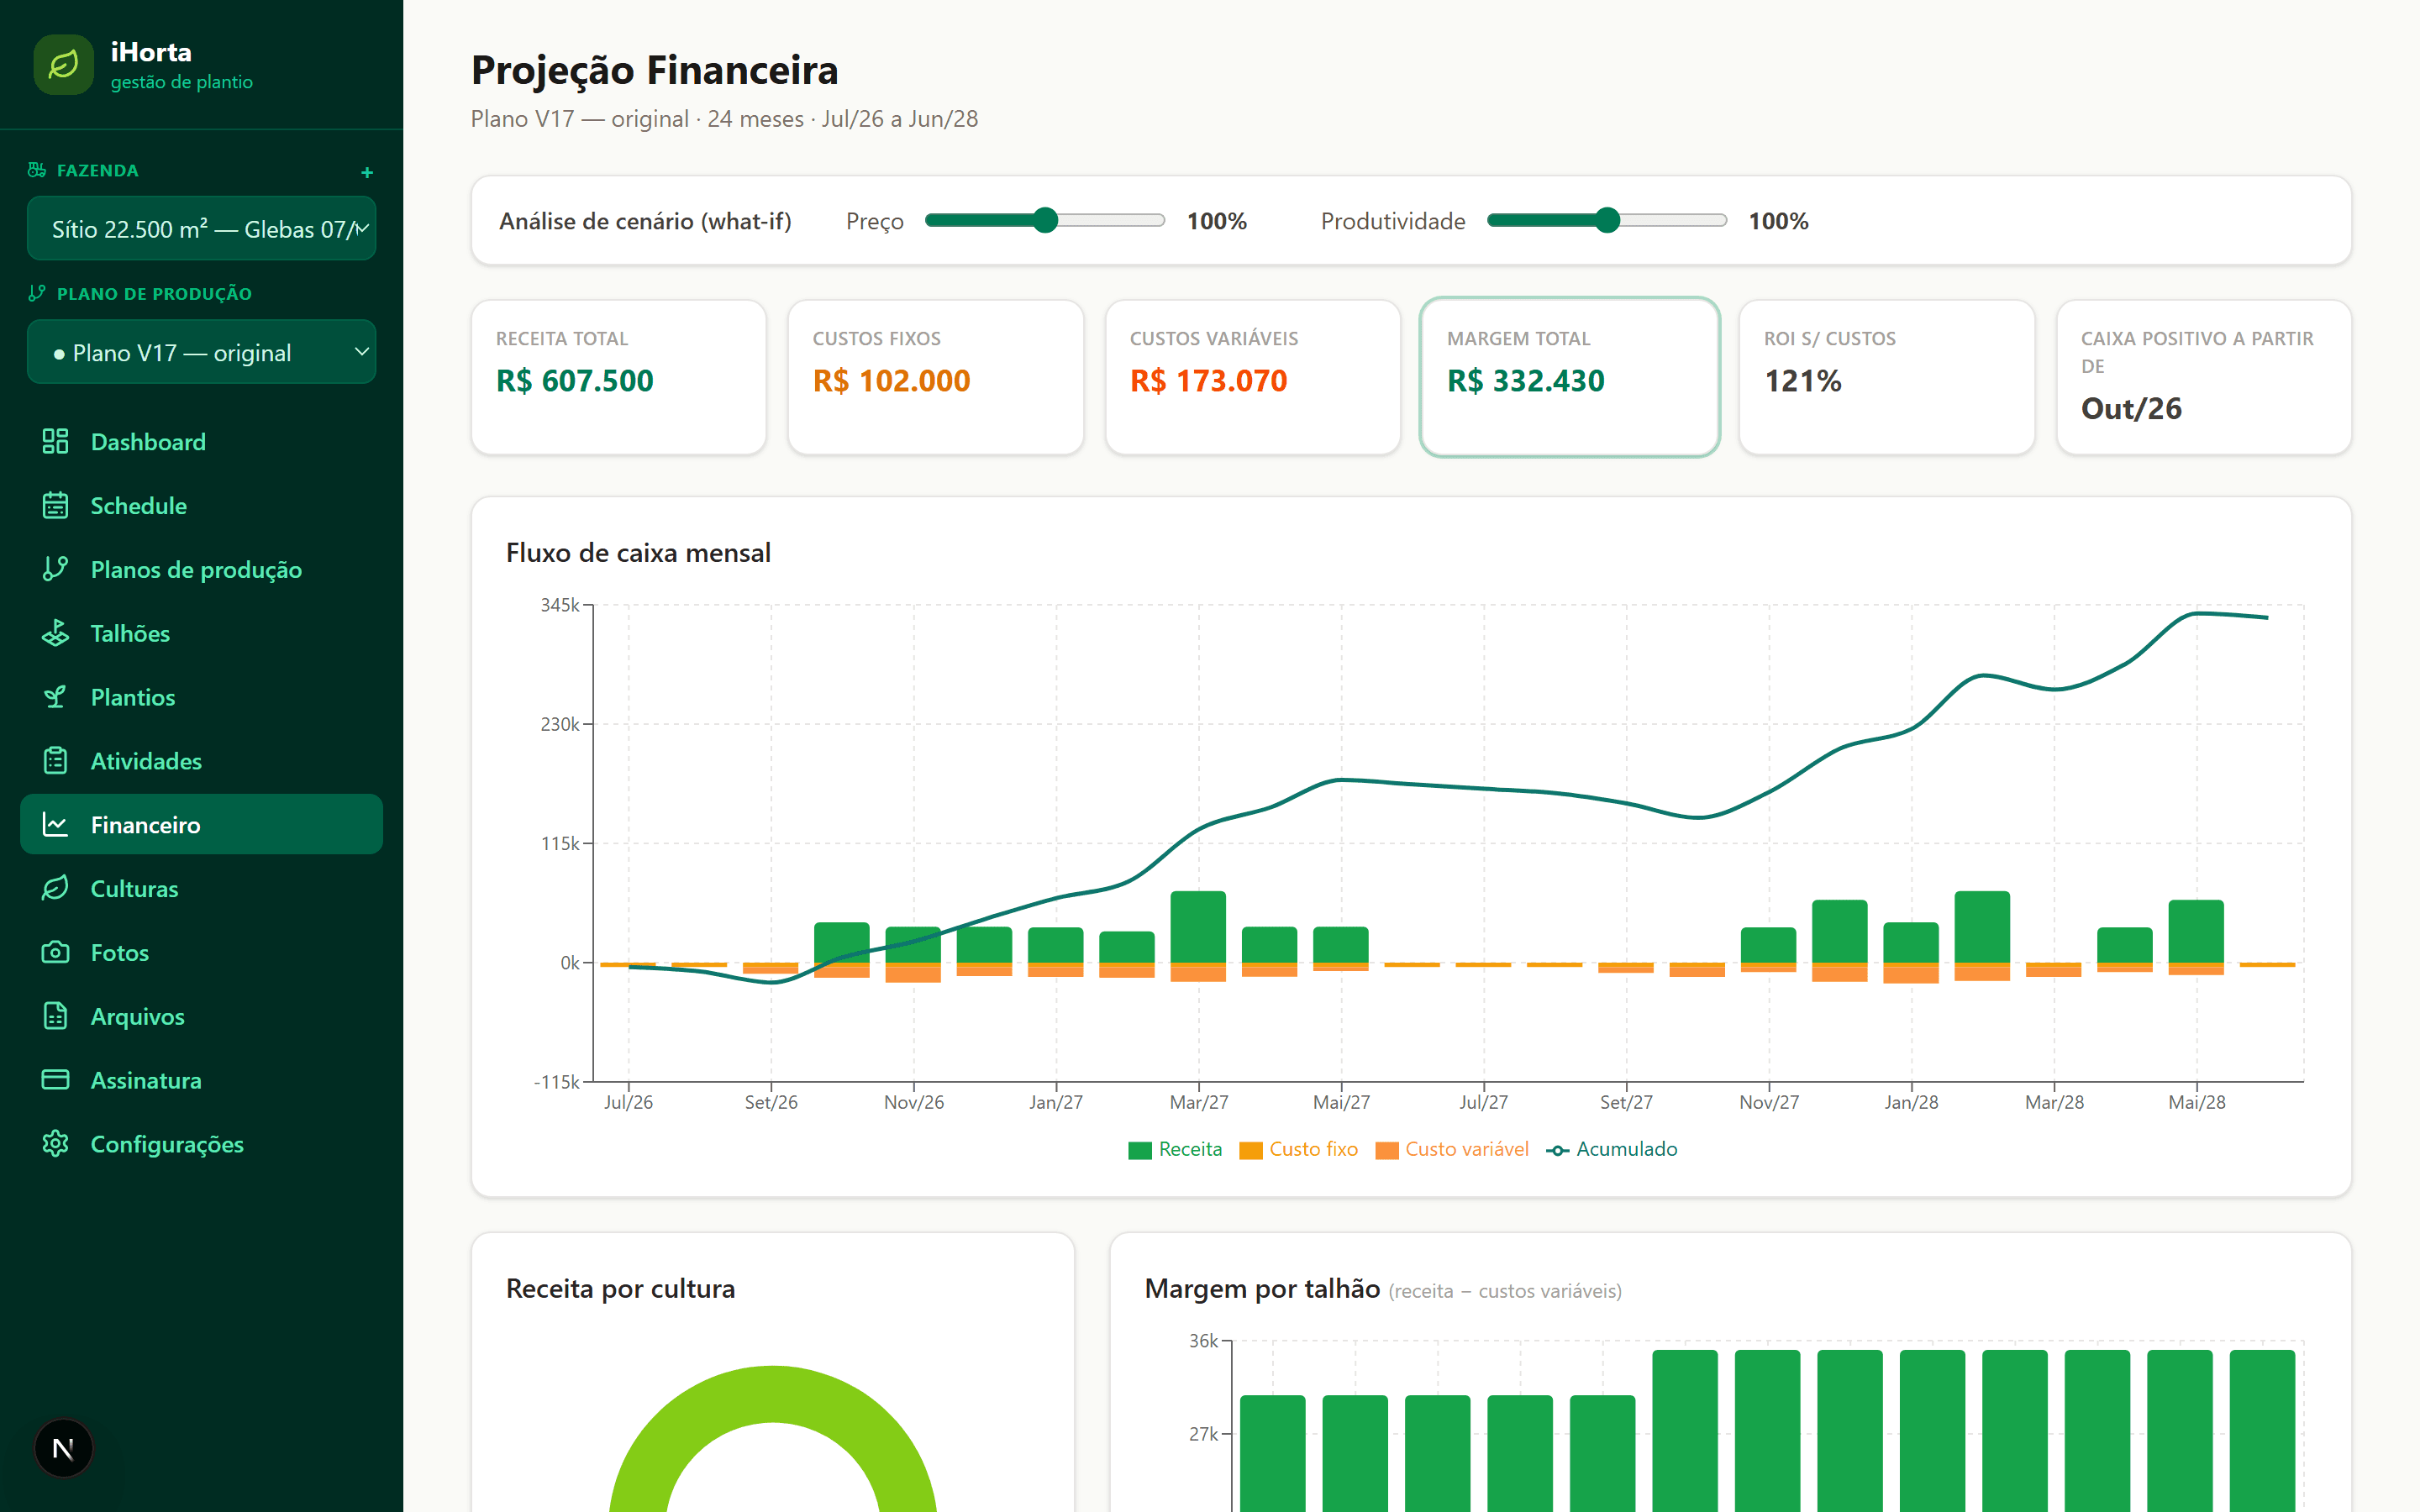Select the Custos Fixos card
This screenshot has height=1512, width=2420.
(x=936, y=378)
